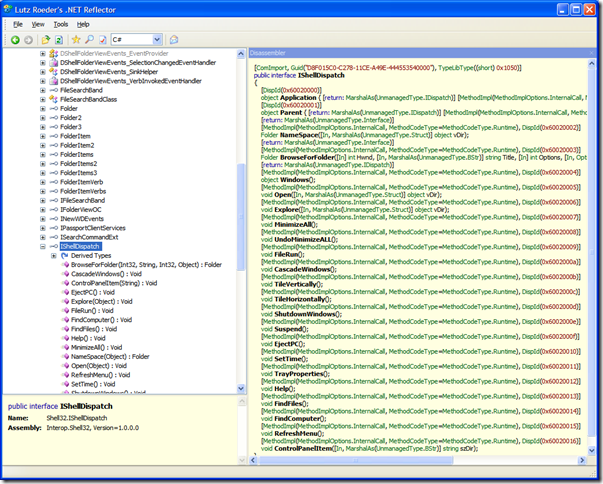This screenshot has width=603, height=484.
Task: Click the Search magnifier icon
Action: point(89,39)
